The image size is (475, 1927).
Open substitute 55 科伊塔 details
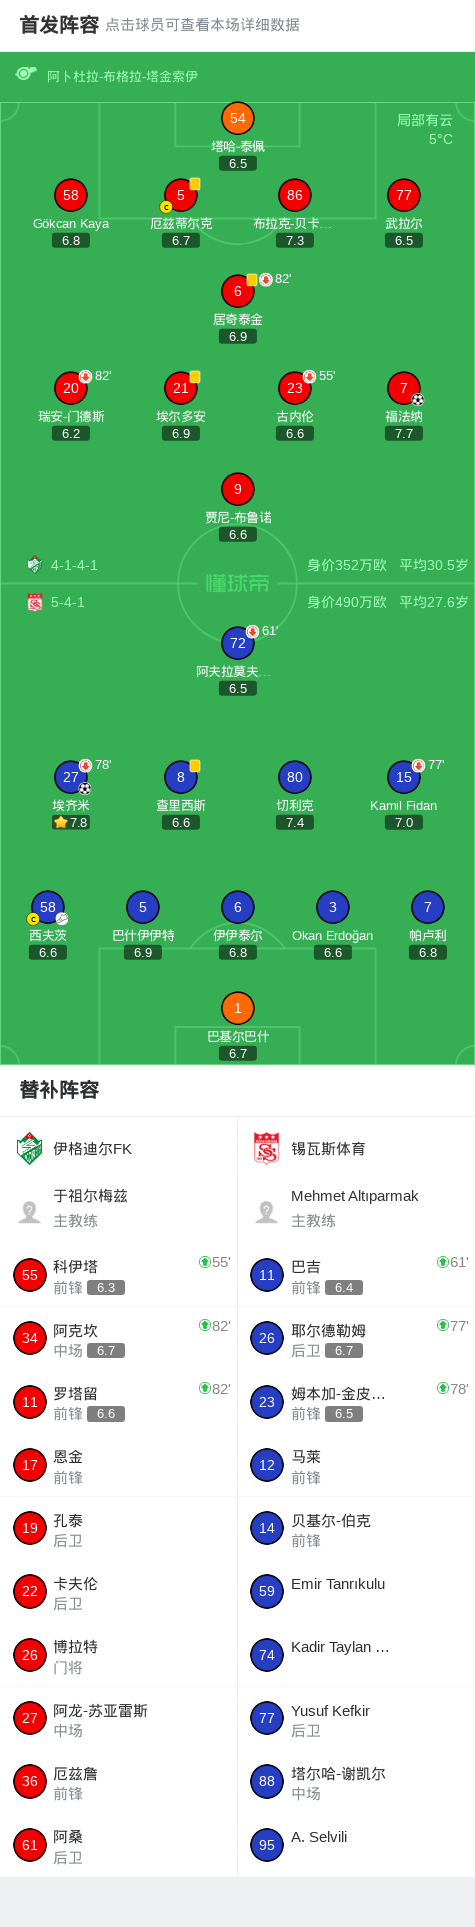119,1275
